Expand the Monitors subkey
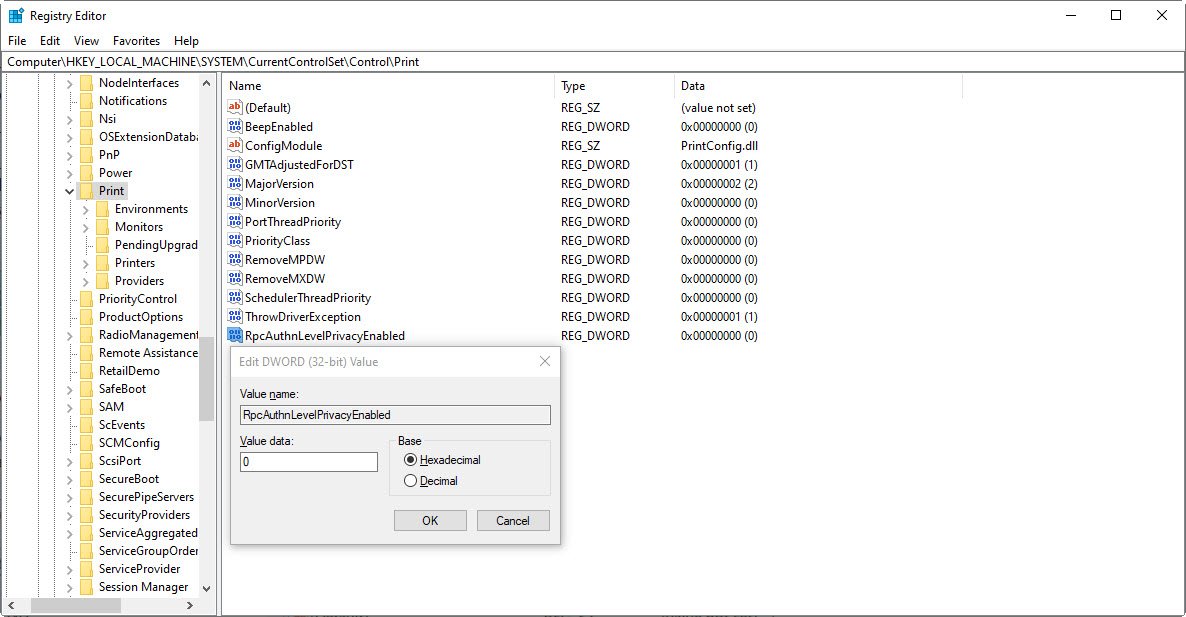The width and height of the screenshot is (1186, 617). point(85,228)
